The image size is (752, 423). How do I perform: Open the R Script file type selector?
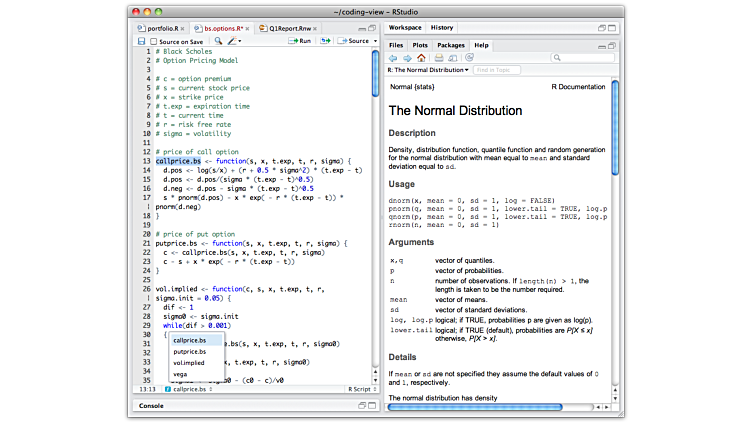[359, 388]
